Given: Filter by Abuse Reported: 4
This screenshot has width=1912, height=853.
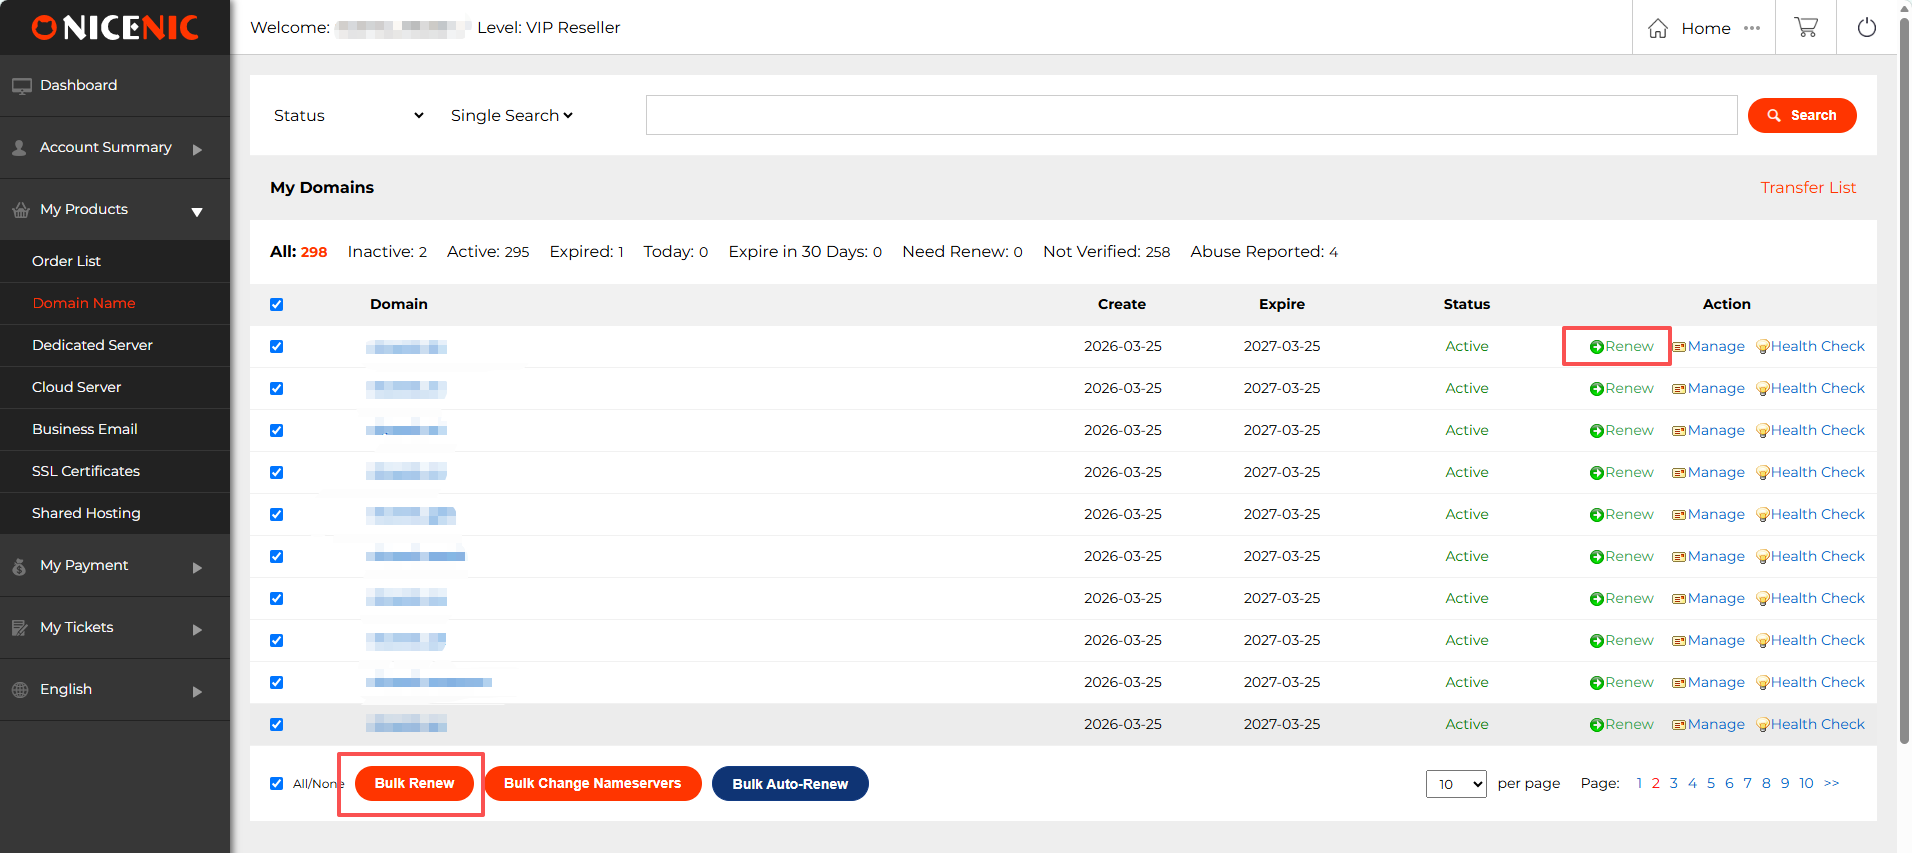Looking at the screenshot, I should (x=1264, y=252).
